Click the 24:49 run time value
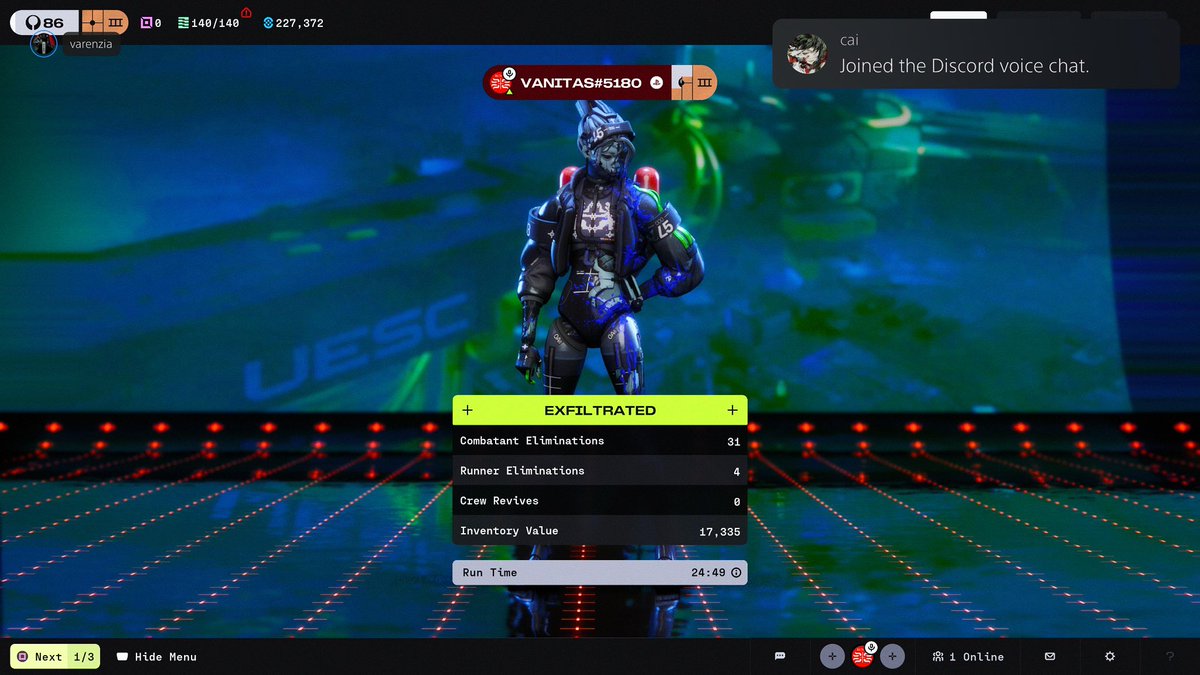 (x=709, y=573)
